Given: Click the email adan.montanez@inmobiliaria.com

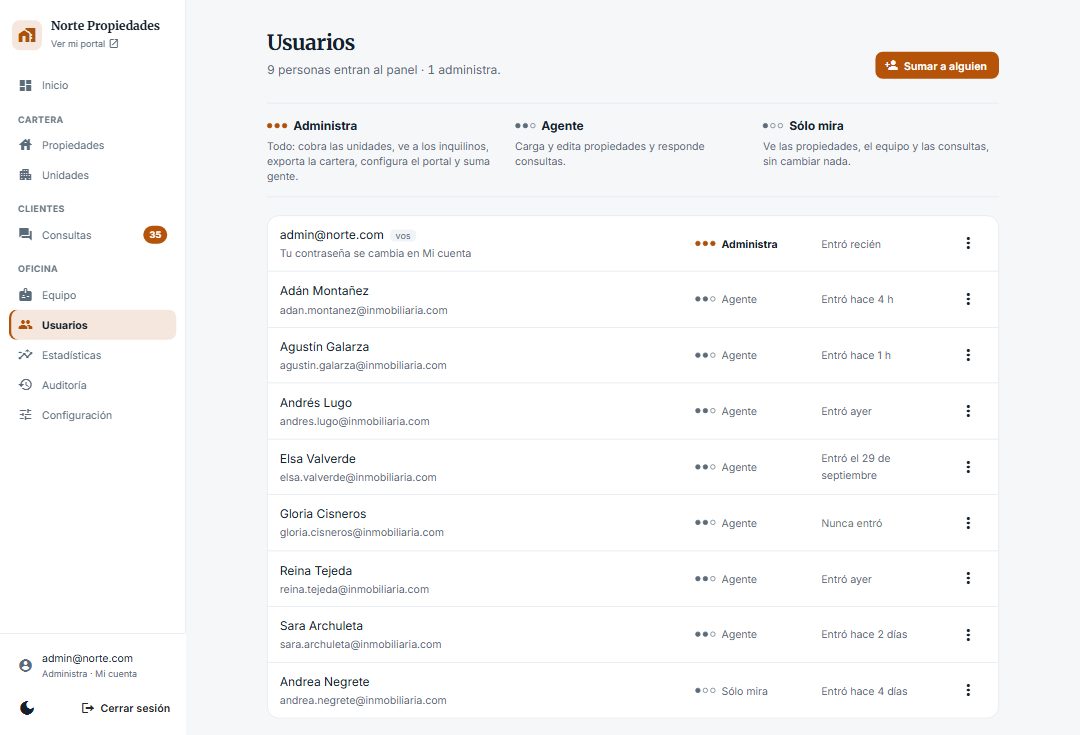Looking at the screenshot, I should (x=364, y=310).
